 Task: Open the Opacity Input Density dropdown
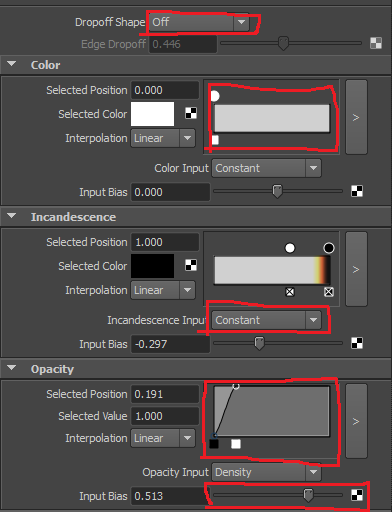pyautogui.click(x=266, y=472)
